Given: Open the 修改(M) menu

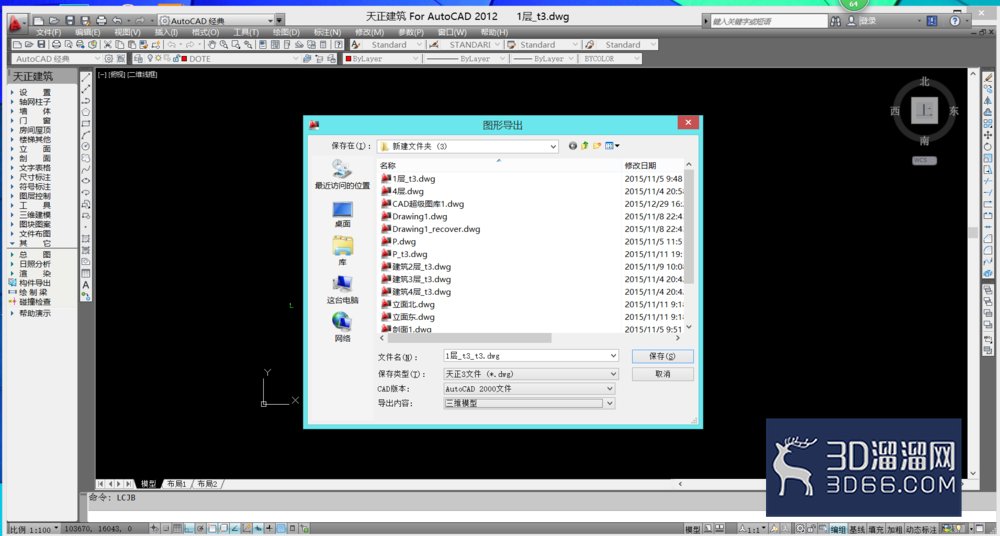Looking at the screenshot, I should [370, 32].
